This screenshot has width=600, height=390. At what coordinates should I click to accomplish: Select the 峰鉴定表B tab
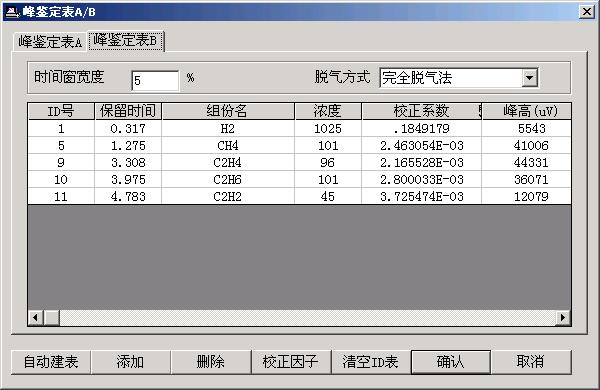click(x=126, y=41)
